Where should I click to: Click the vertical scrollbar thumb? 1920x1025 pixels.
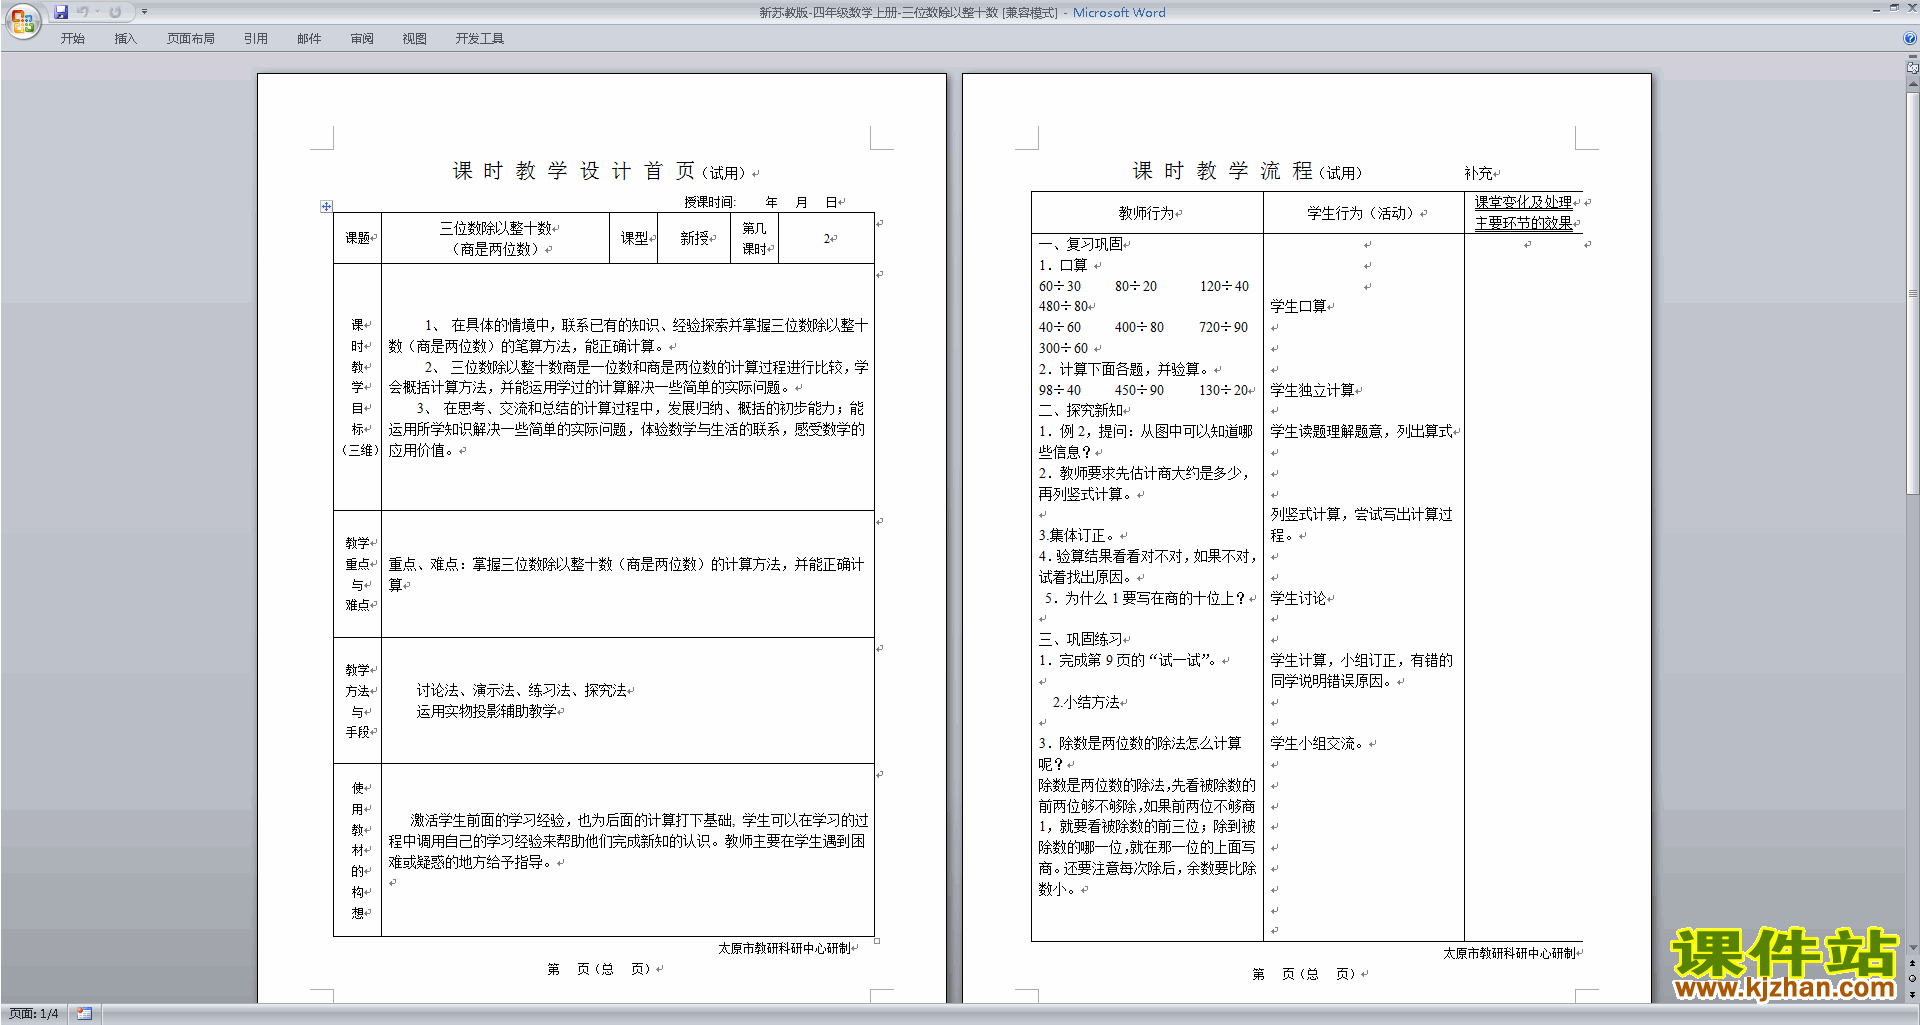(1912, 293)
